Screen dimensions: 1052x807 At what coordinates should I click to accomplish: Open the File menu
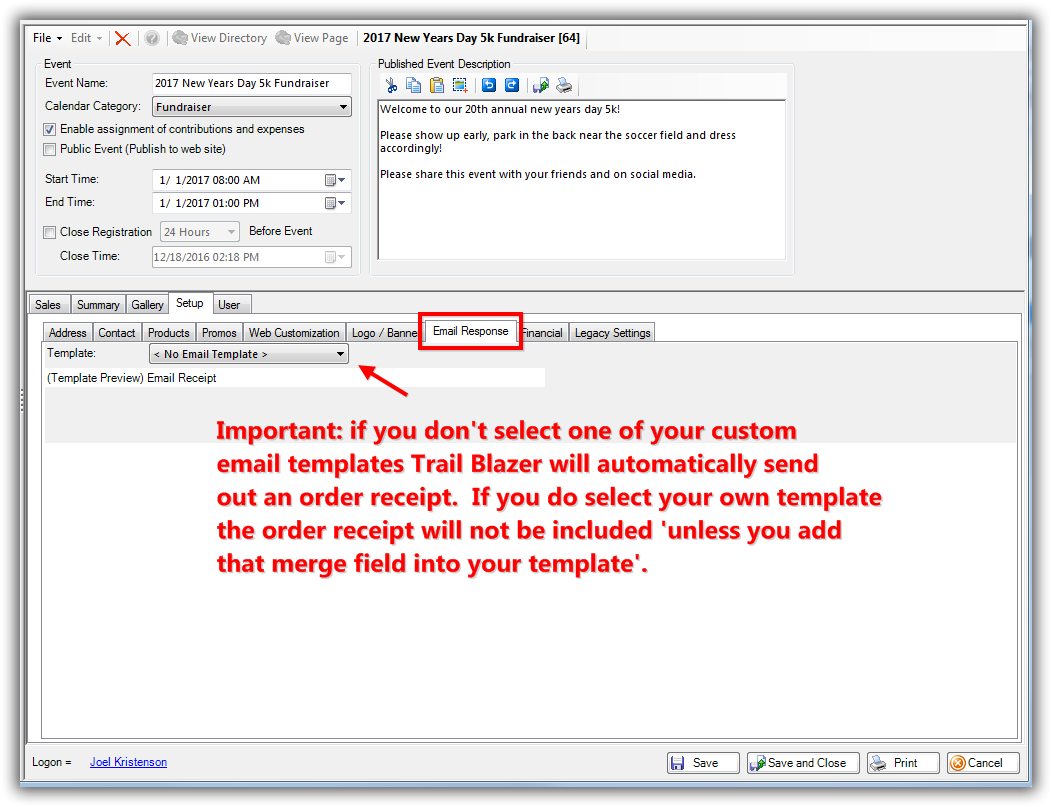click(x=46, y=38)
